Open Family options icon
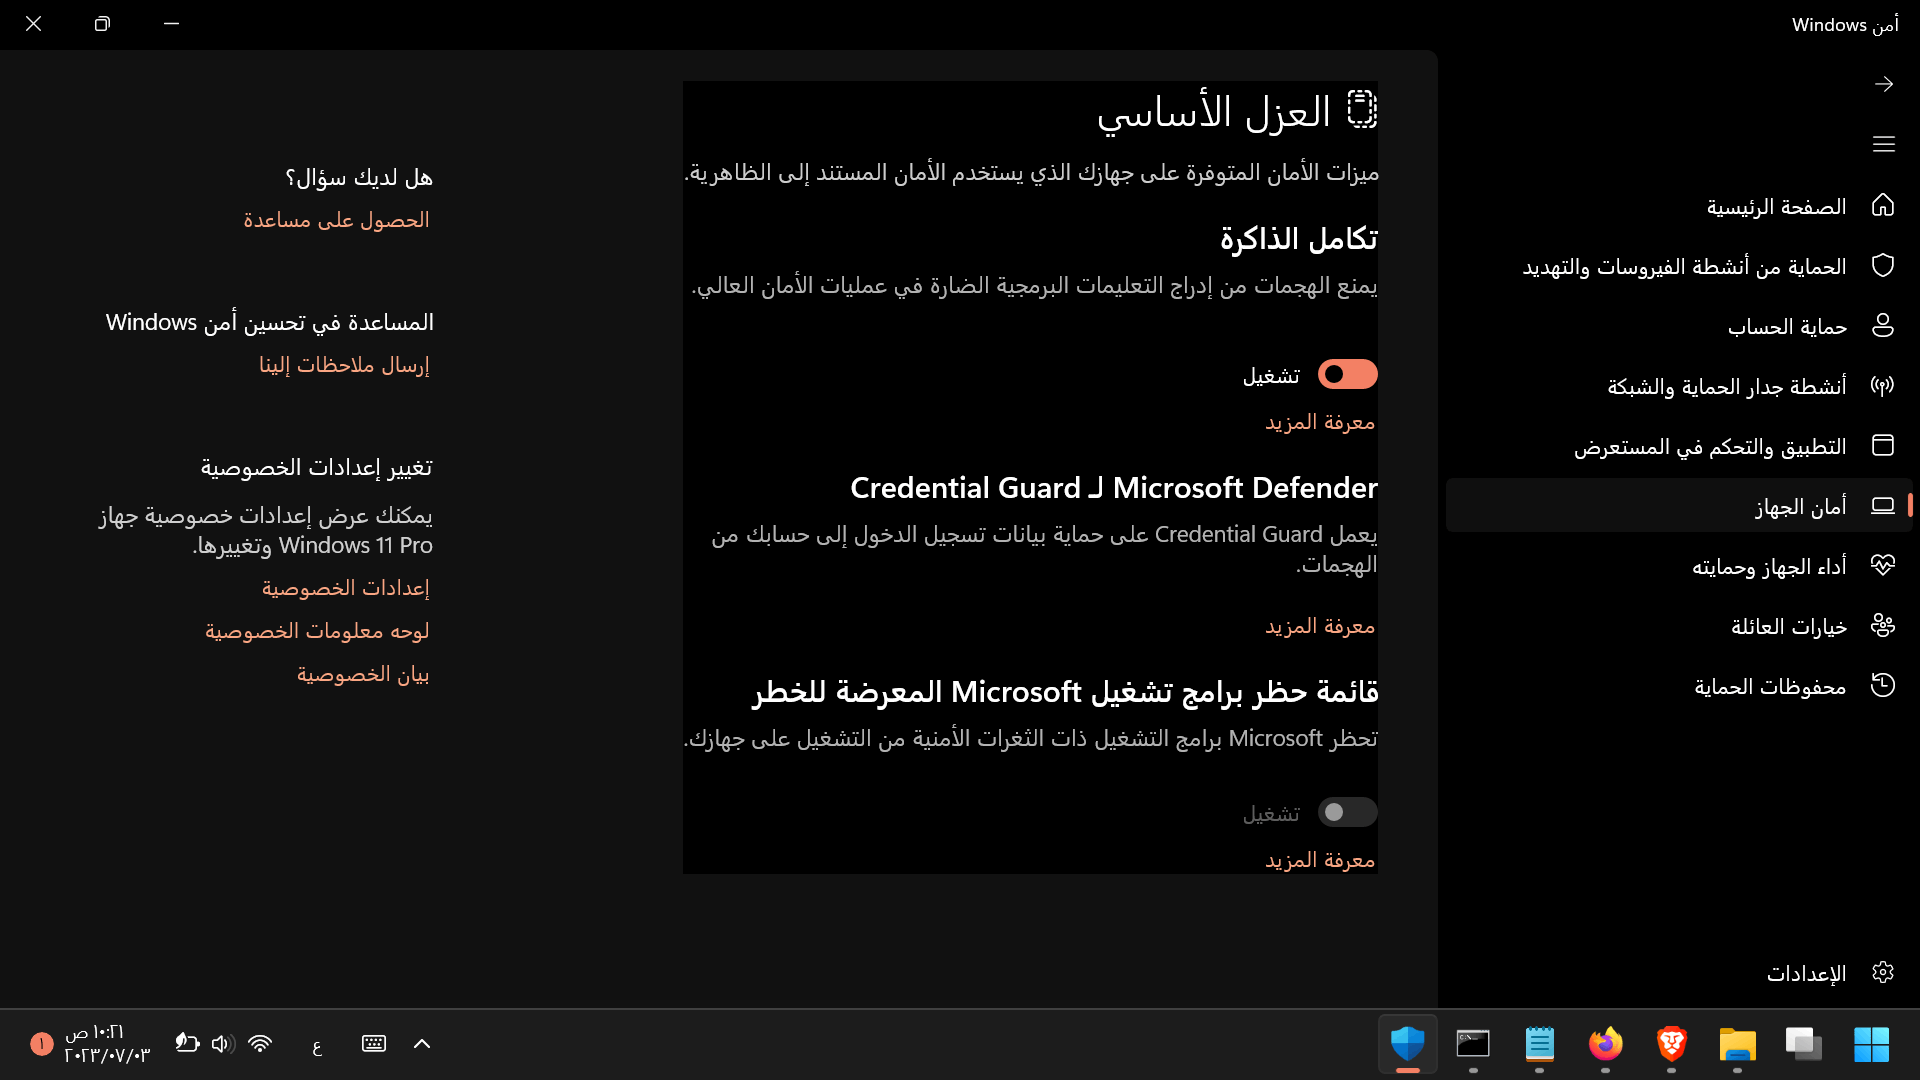The height and width of the screenshot is (1080, 1920). point(1883,626)
